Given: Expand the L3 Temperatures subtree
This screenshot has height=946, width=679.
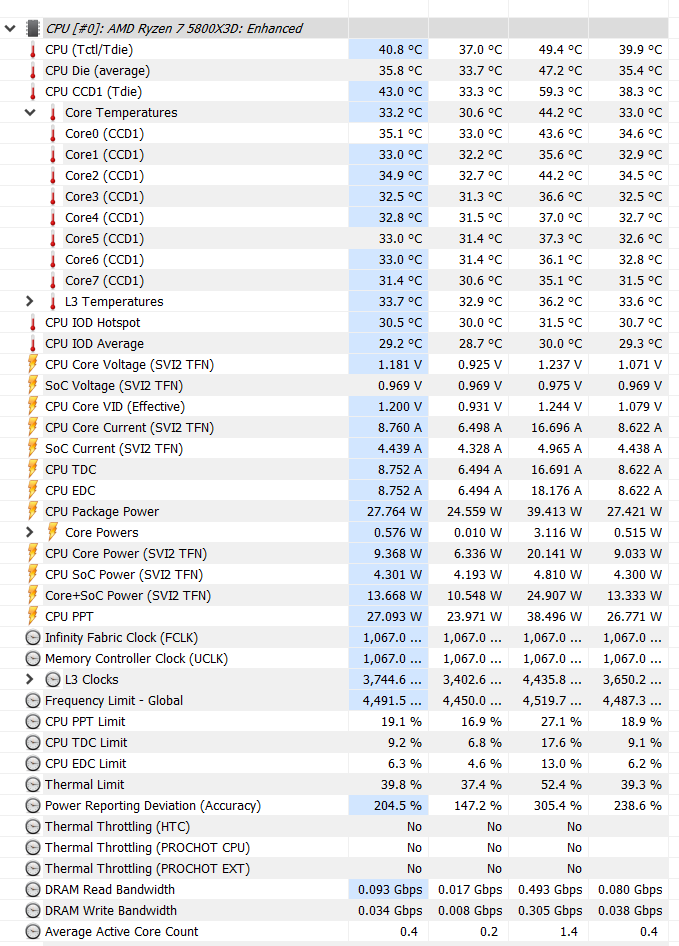Looking at the screenshot, I should 30,301.
